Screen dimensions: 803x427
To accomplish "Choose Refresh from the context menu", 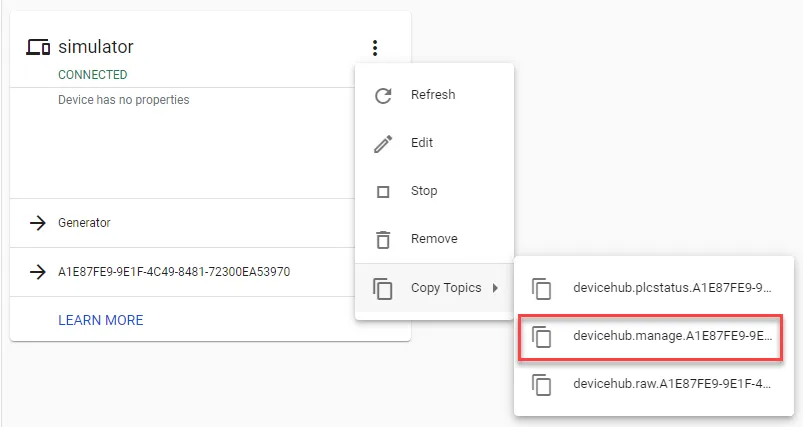I will (x=434, y=95).
